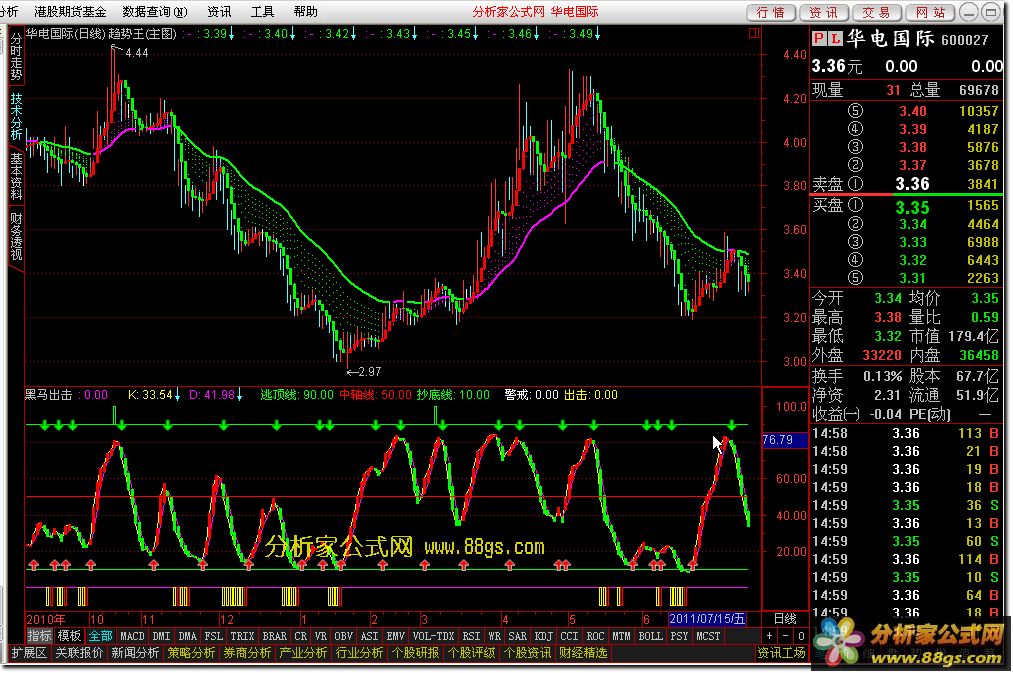Switch sub-chart indicator to CR

pyautogui.click(x=301, y=636)
